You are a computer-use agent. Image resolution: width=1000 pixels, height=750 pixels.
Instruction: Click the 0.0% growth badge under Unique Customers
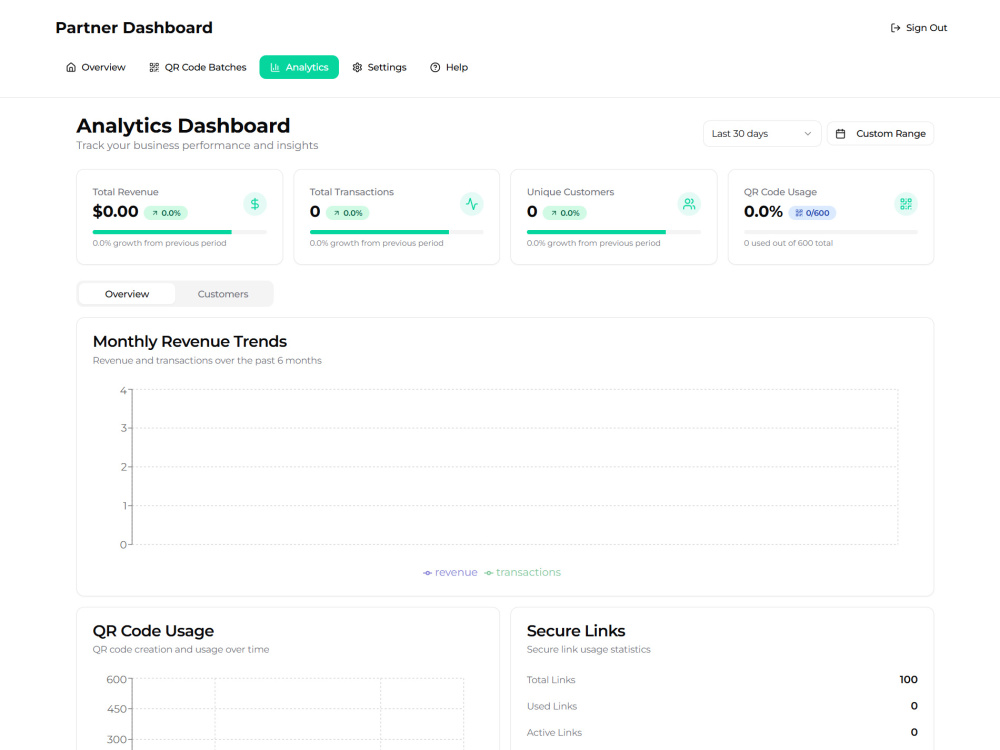(x=564, y=213)
